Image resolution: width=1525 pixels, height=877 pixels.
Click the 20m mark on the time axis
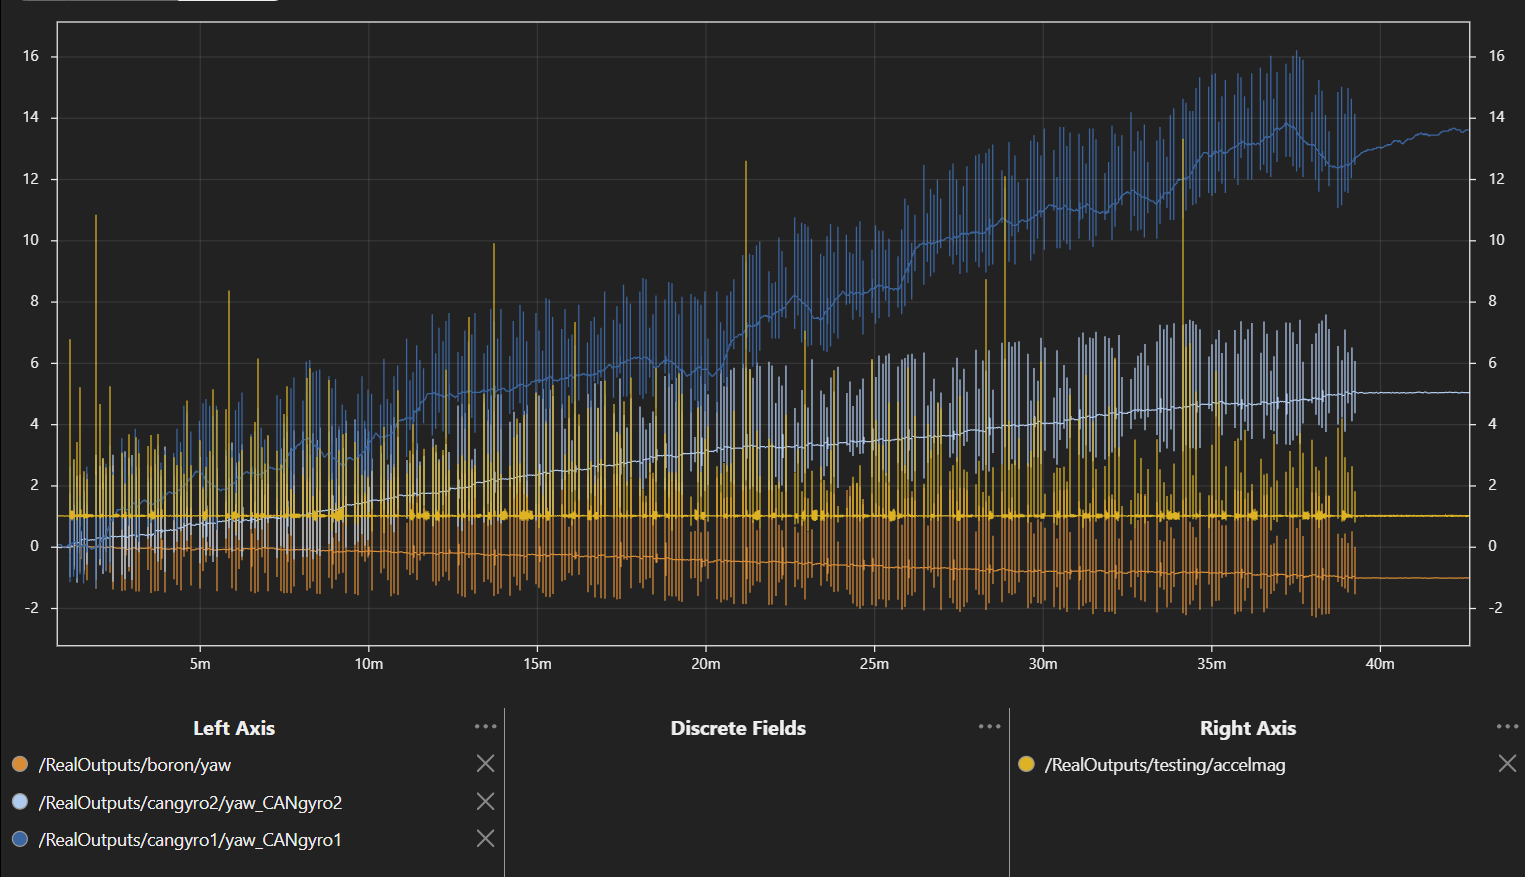[x=706, y=664]
